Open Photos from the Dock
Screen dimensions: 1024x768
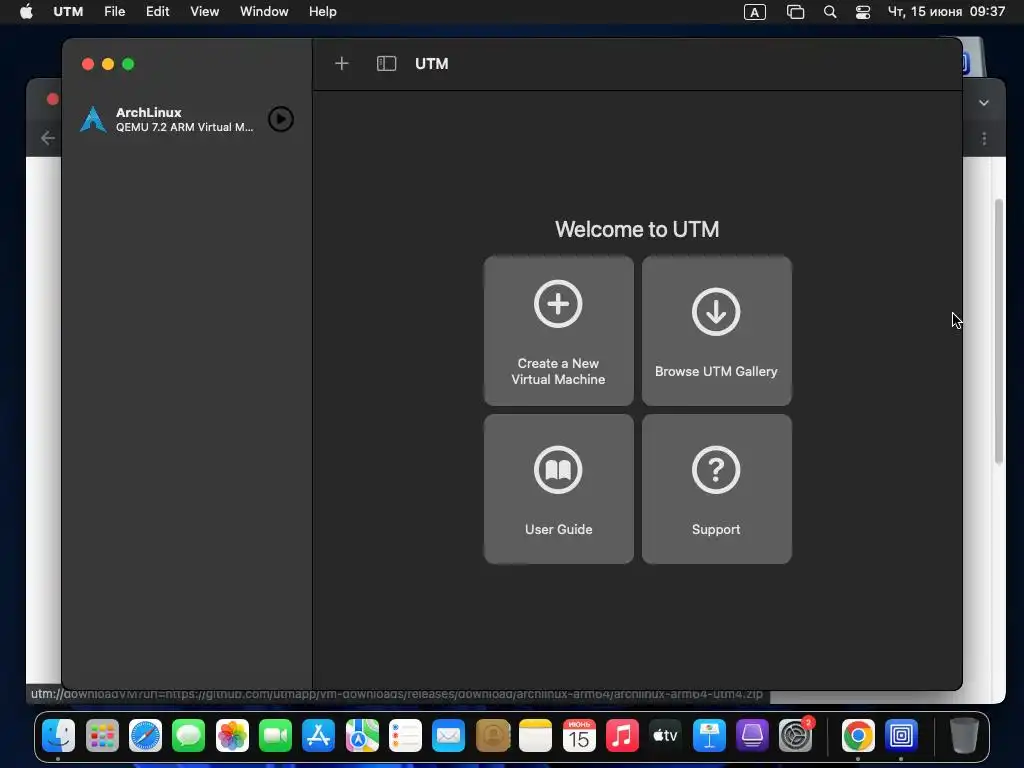point(232,736)
